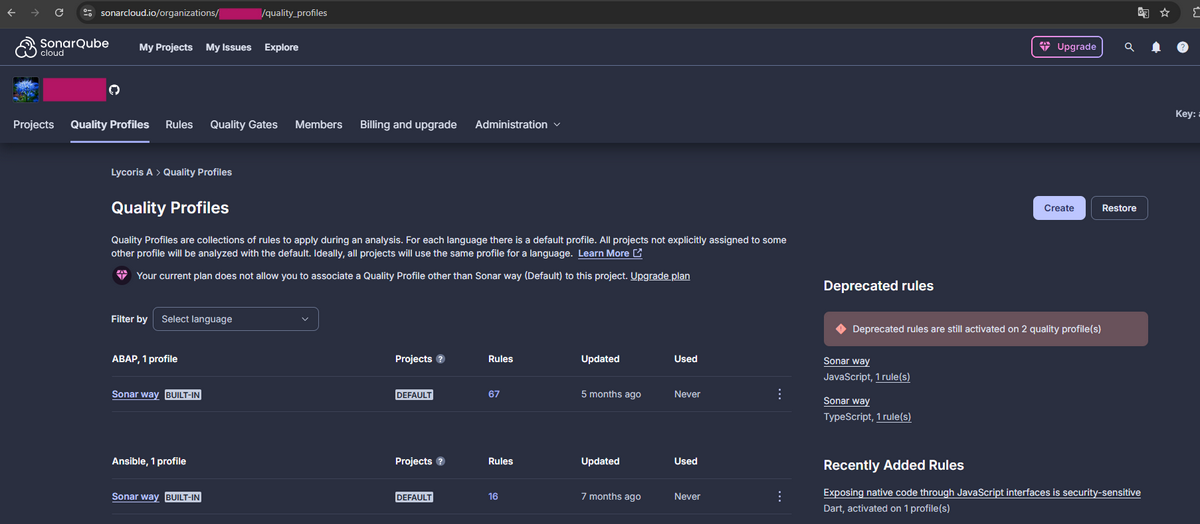This screenshot has width=1200, height=524.
Task: Click the DEFAULT badge in the Ansible row
Action: click(x=414, y=497)
